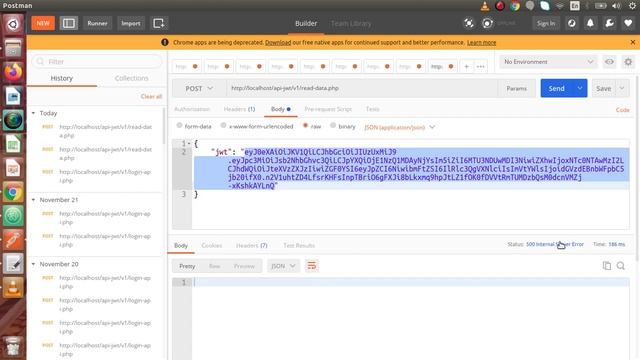
Task: Collapse the November 21 history group
Action: pos(33,200)
